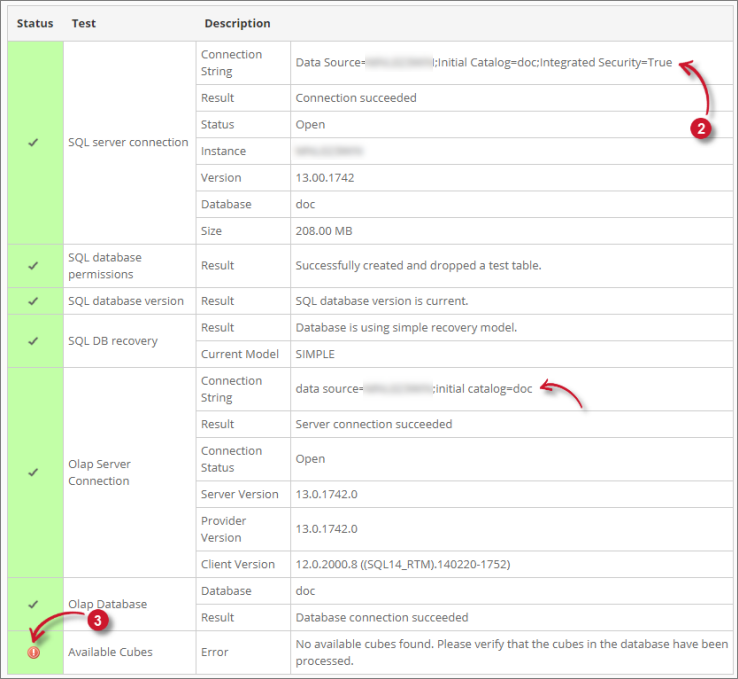Click the 'Connection Status' label
Screen dimensions: 738x679
click(232, 459)
